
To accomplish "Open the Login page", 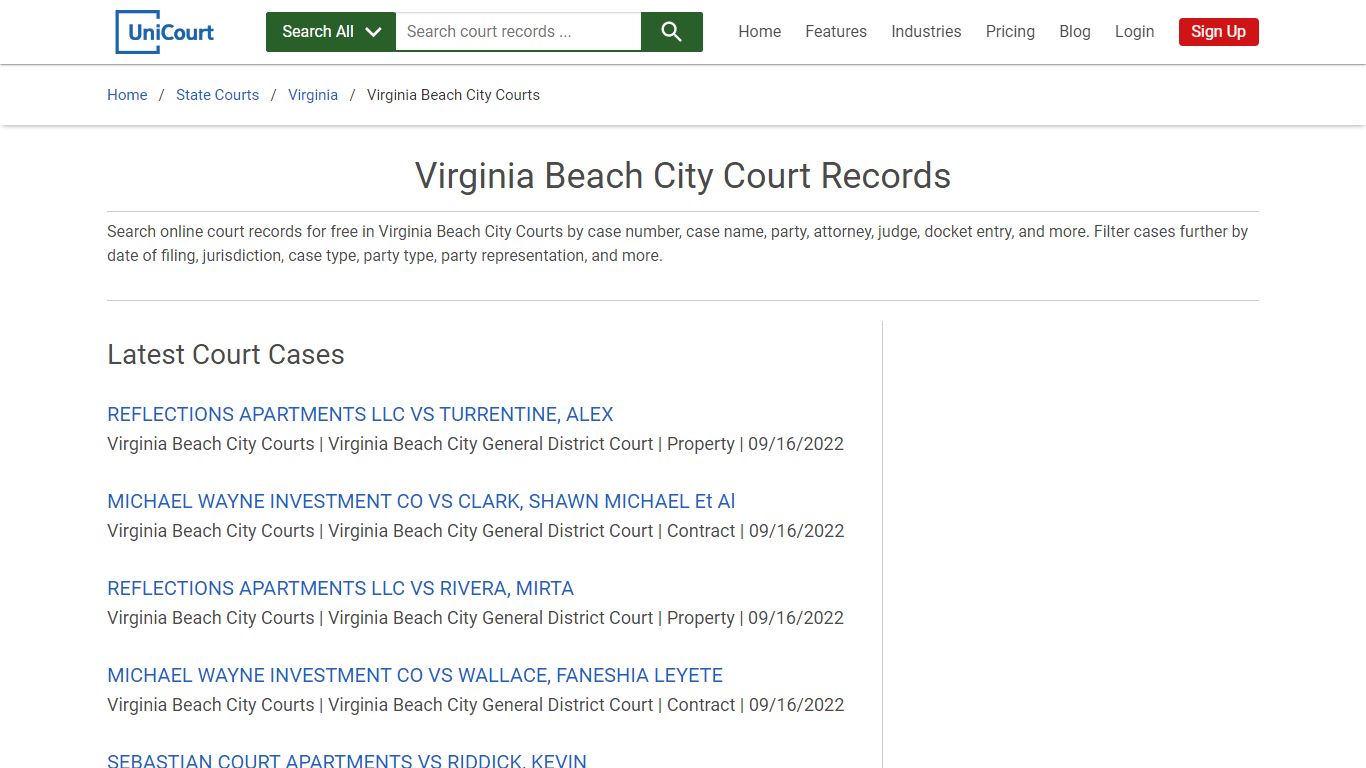I will pyautogui.click(x=1134, y=32).
